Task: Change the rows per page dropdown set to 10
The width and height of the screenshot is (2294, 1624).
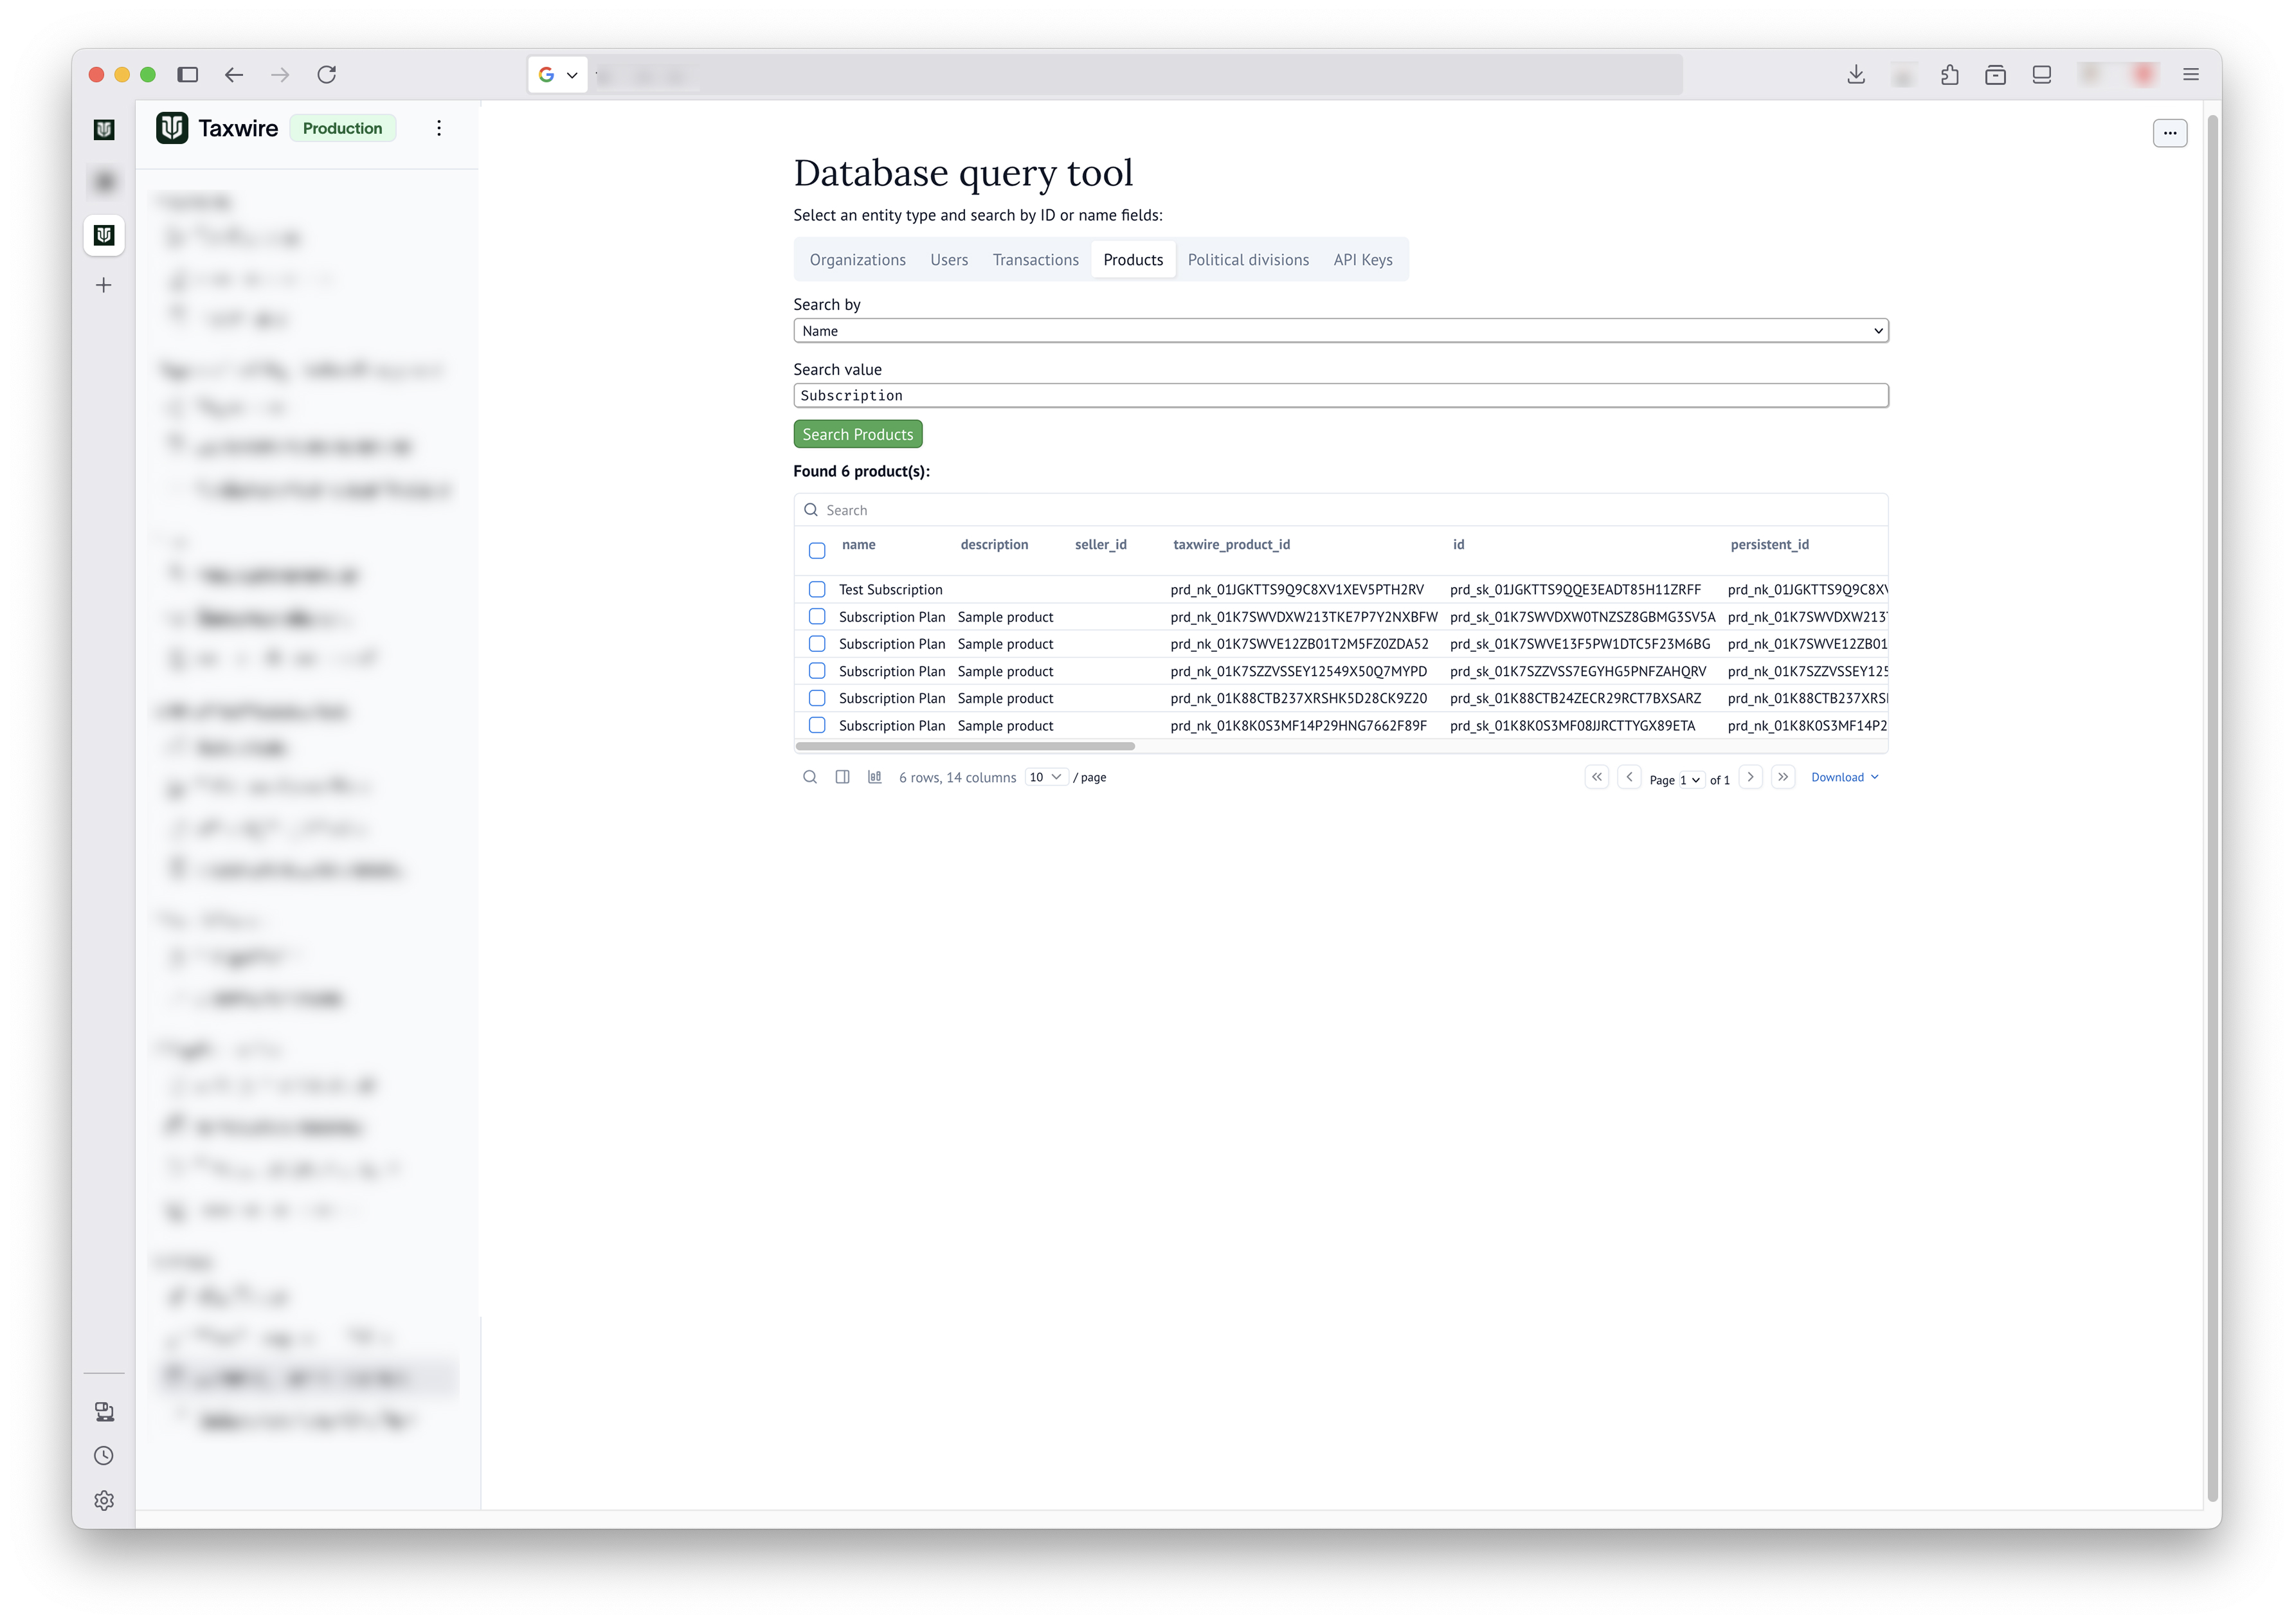Action: click(1045, 777)
